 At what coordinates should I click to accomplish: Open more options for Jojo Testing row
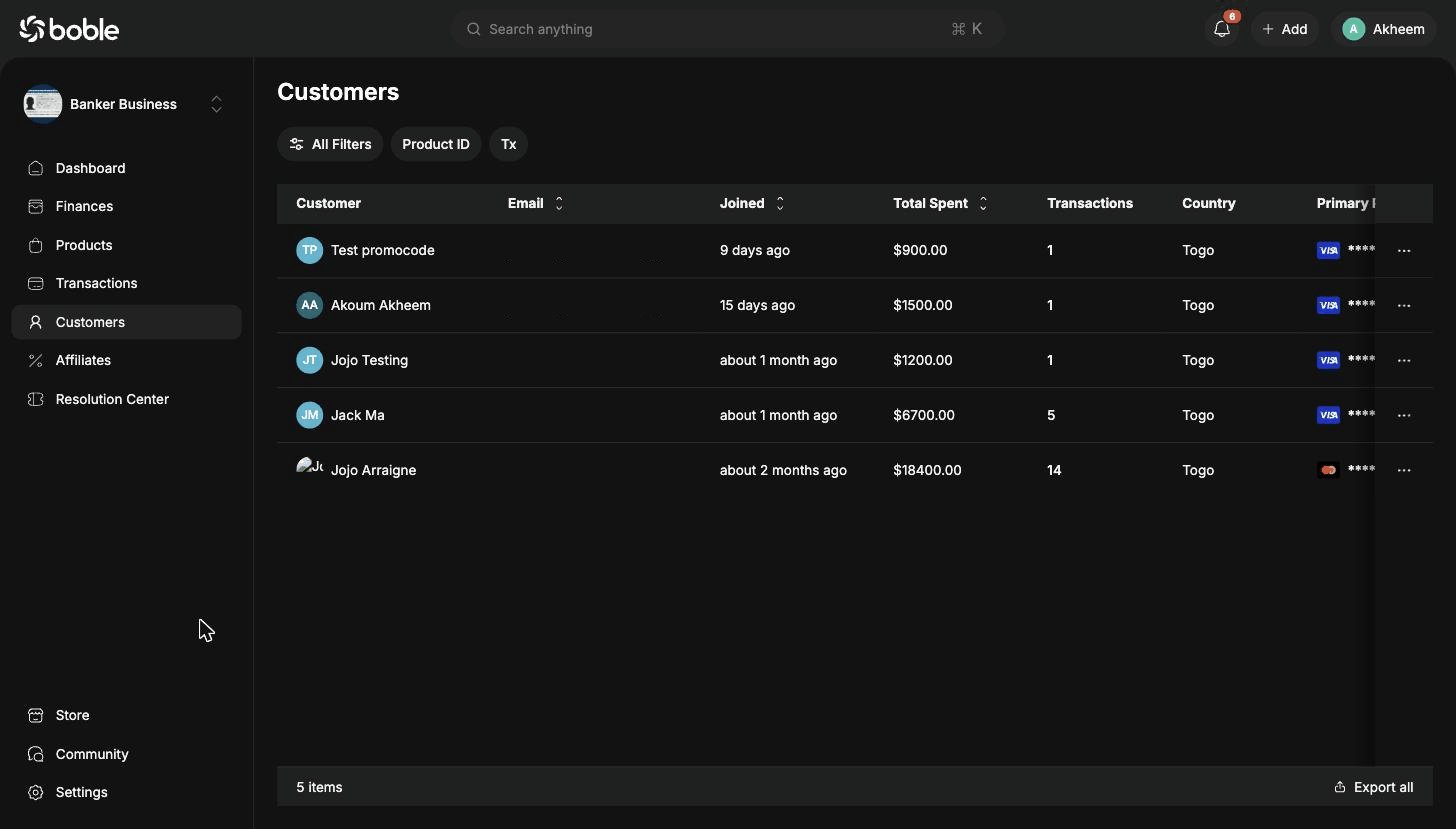(1404, 361)
